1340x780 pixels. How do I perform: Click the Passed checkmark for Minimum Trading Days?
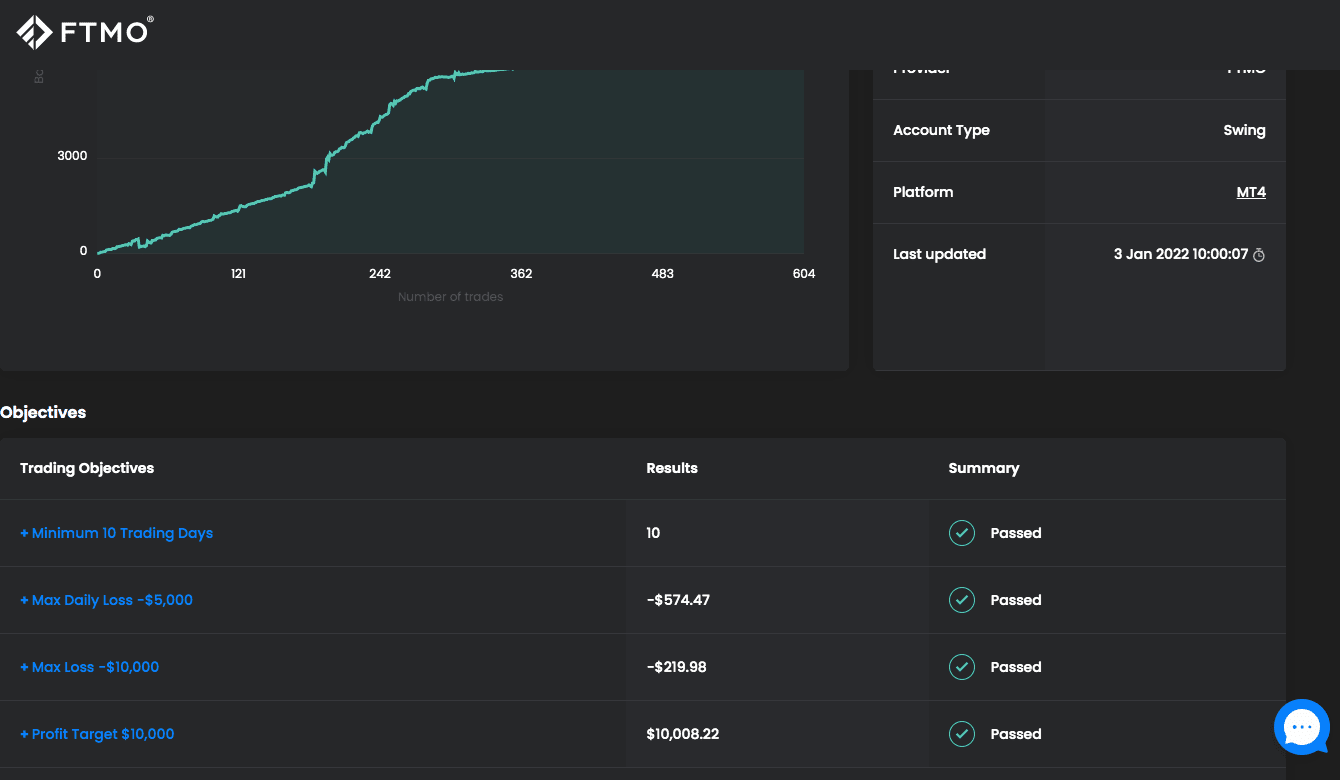click(x=962, y=533)
